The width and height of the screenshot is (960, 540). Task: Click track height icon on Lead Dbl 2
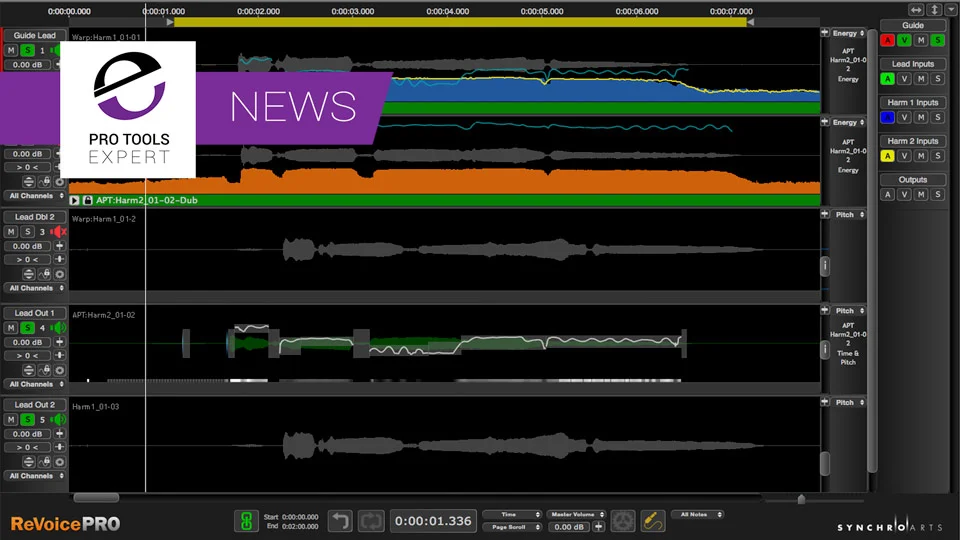click(29, 274)
